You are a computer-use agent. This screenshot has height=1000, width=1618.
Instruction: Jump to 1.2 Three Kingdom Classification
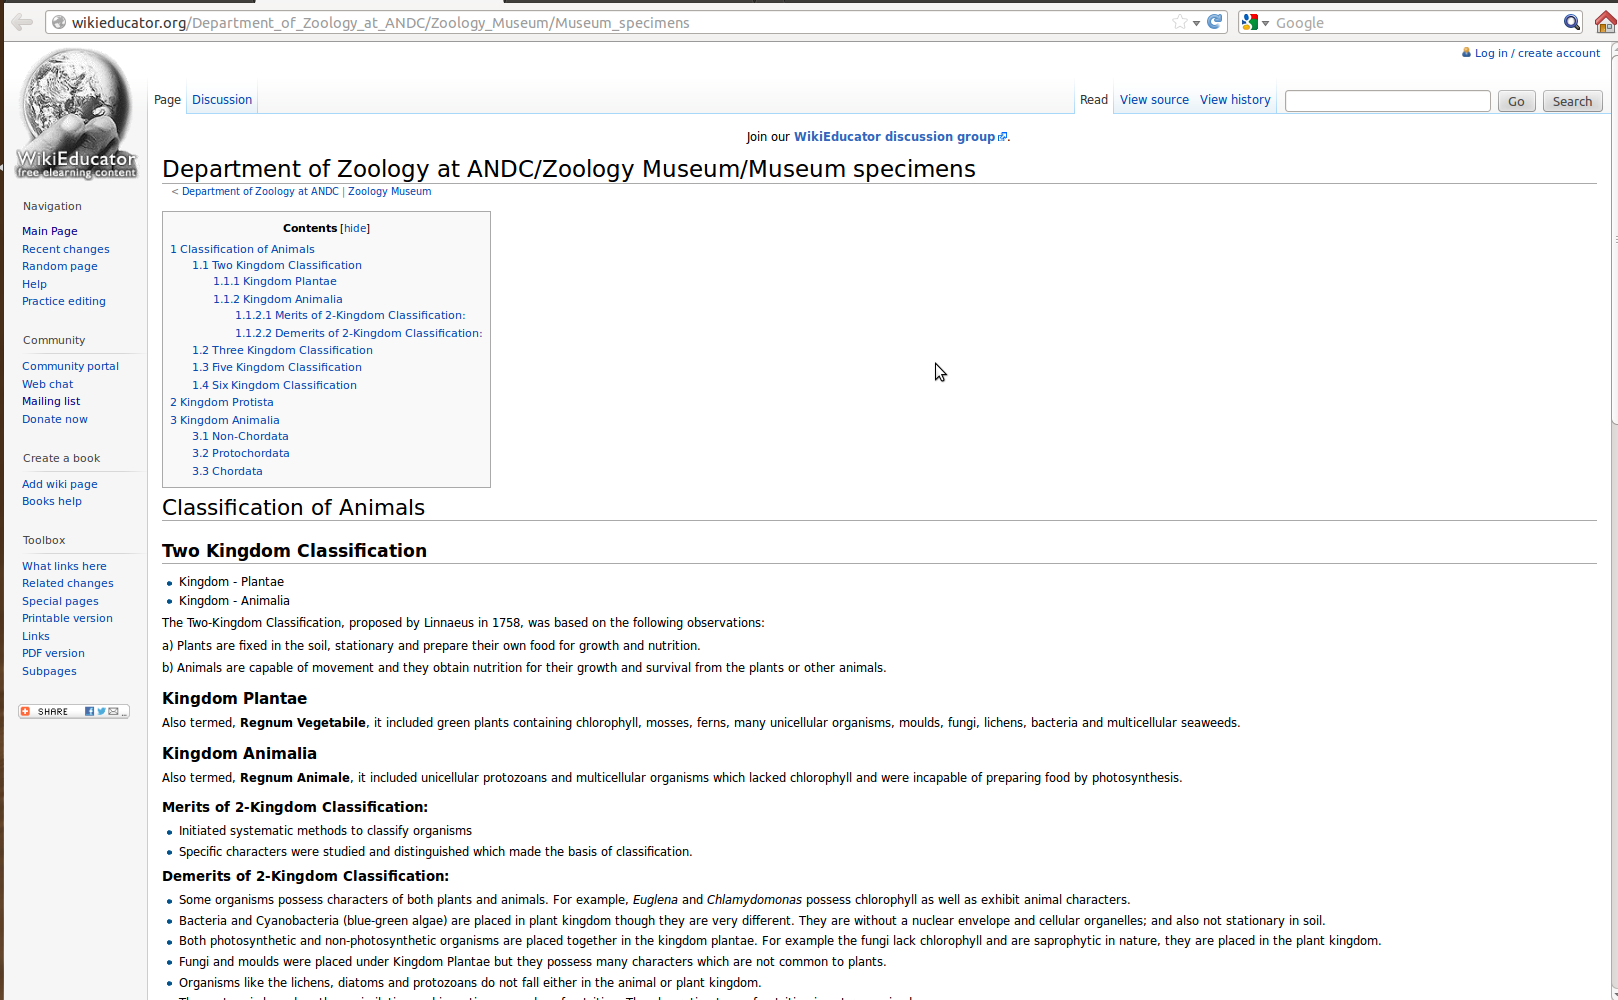pyautogui.click(x=282, y=350)
